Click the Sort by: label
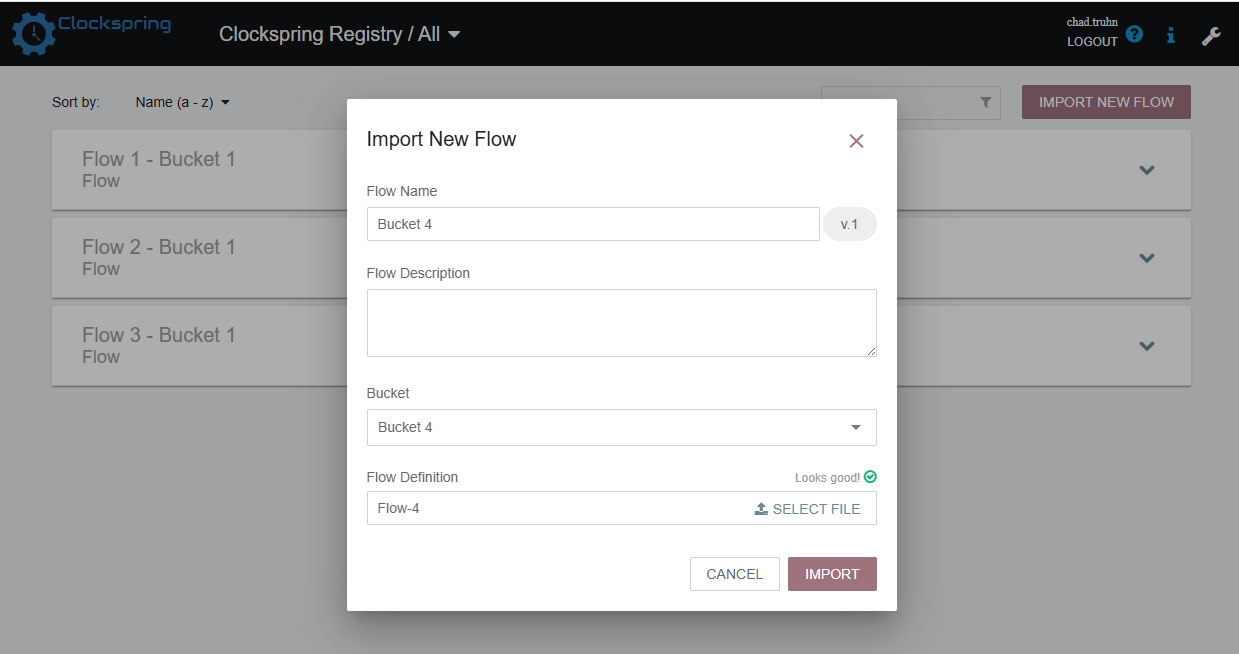 pos(76,102)
